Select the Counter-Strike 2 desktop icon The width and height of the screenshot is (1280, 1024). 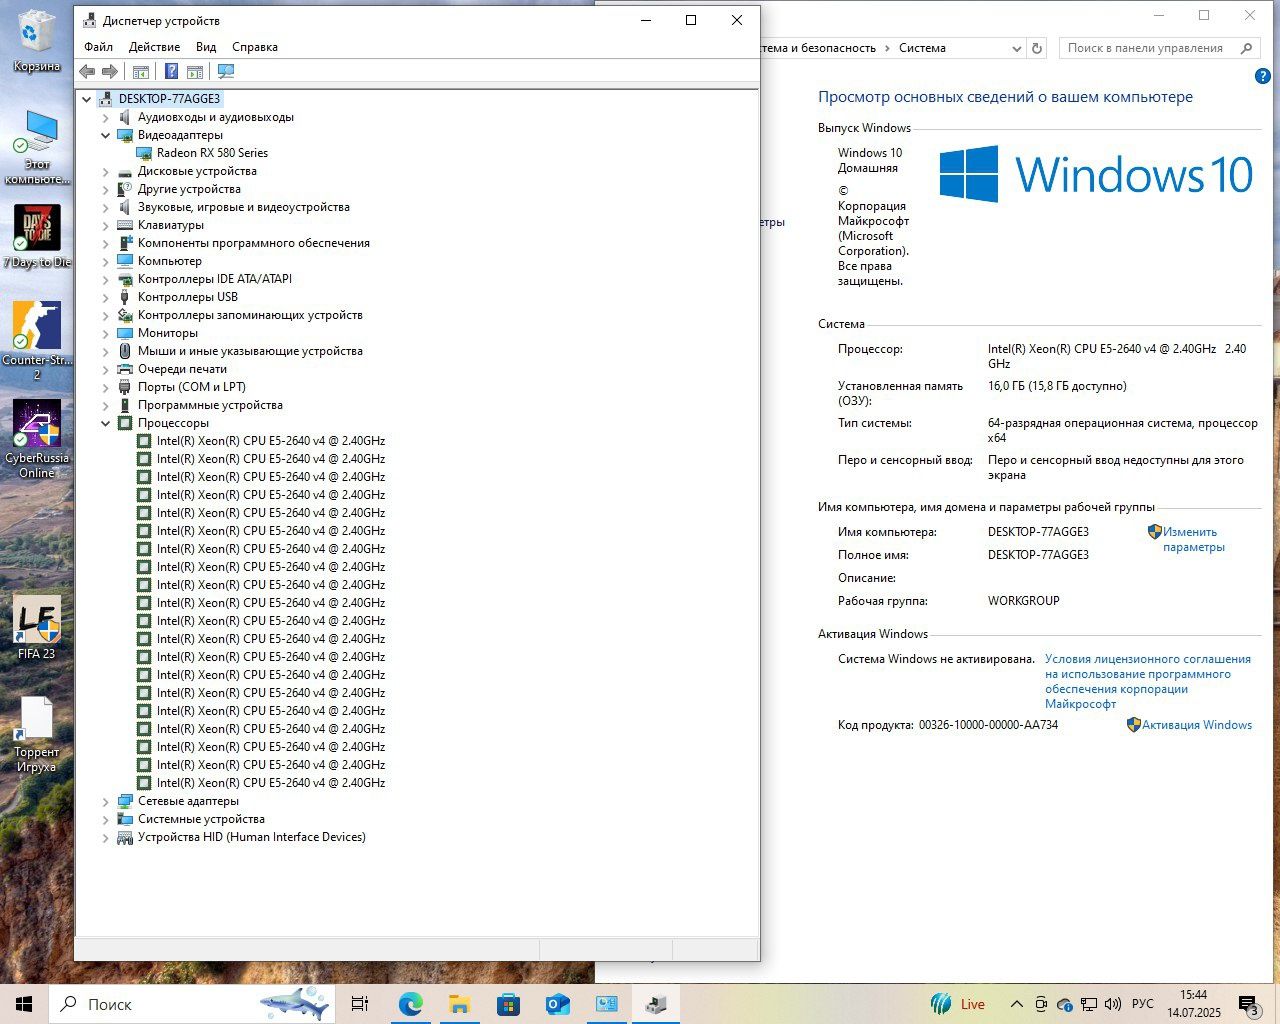tap(37, 340)
